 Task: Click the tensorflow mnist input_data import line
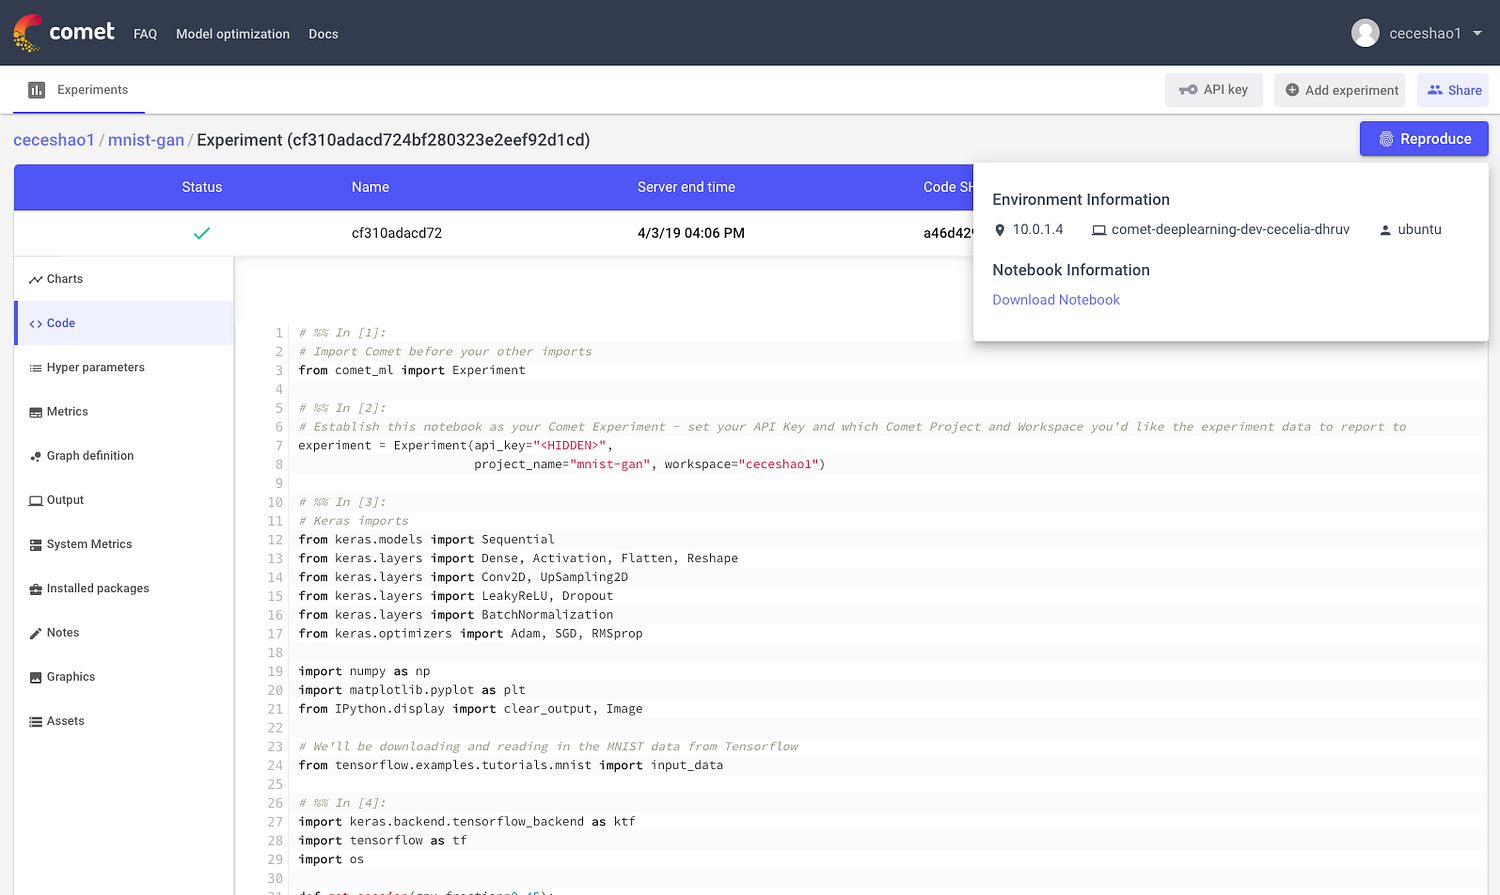tap(511, 765)
